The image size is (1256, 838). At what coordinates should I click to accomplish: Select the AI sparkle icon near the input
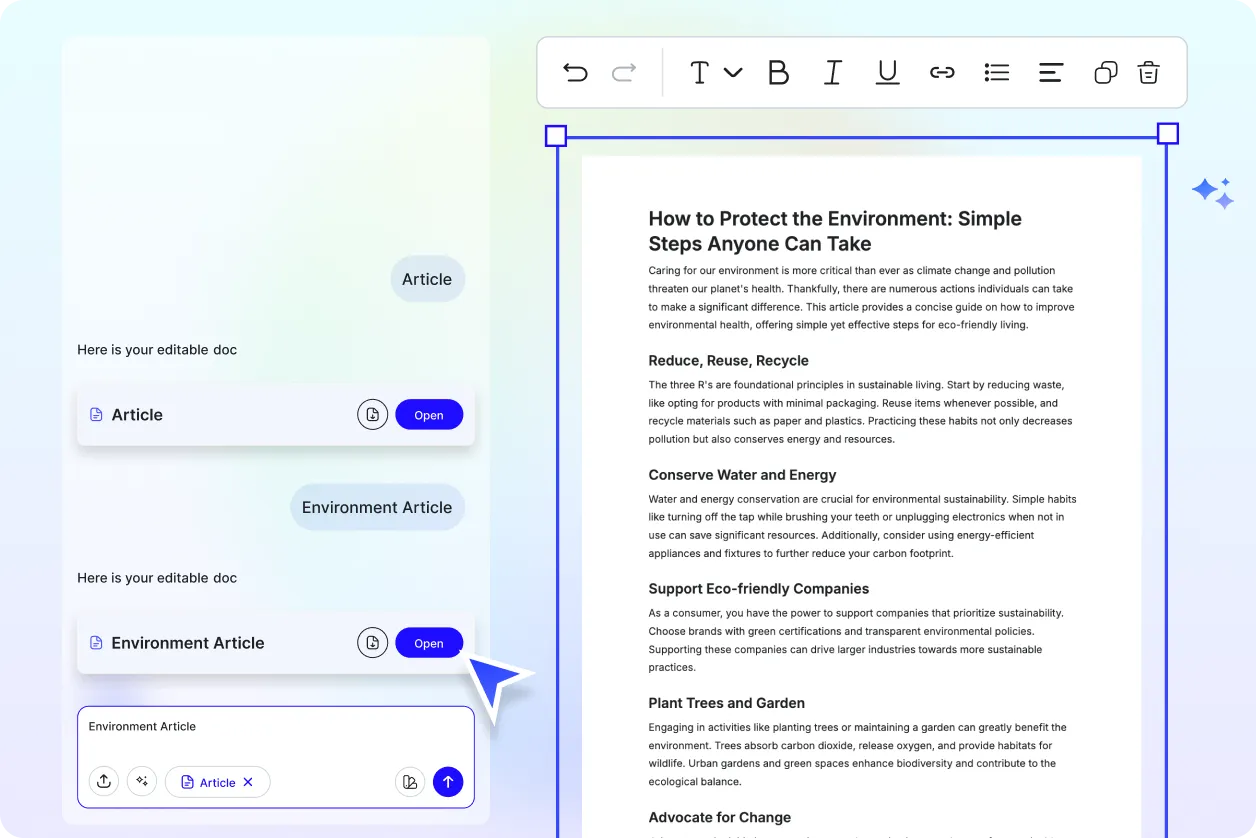point(142,781)
